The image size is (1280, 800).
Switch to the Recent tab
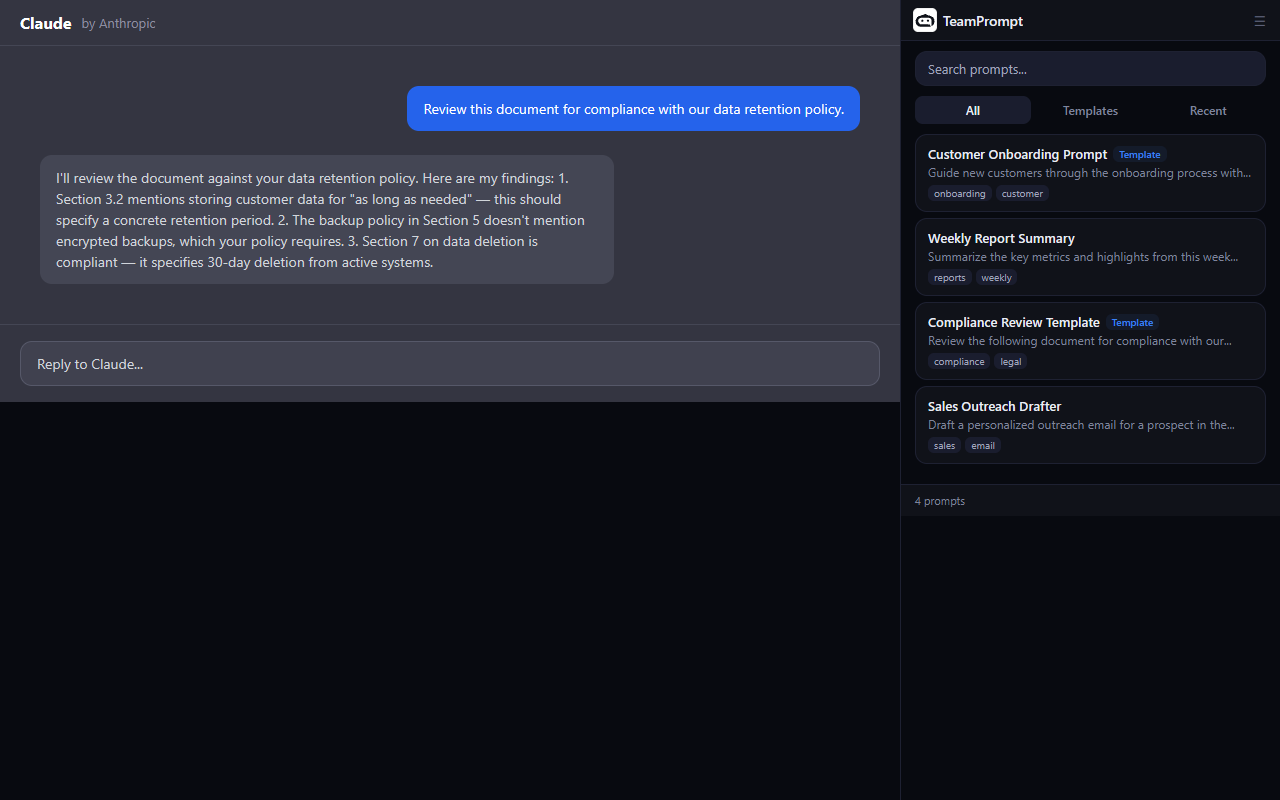[1207, 111]
